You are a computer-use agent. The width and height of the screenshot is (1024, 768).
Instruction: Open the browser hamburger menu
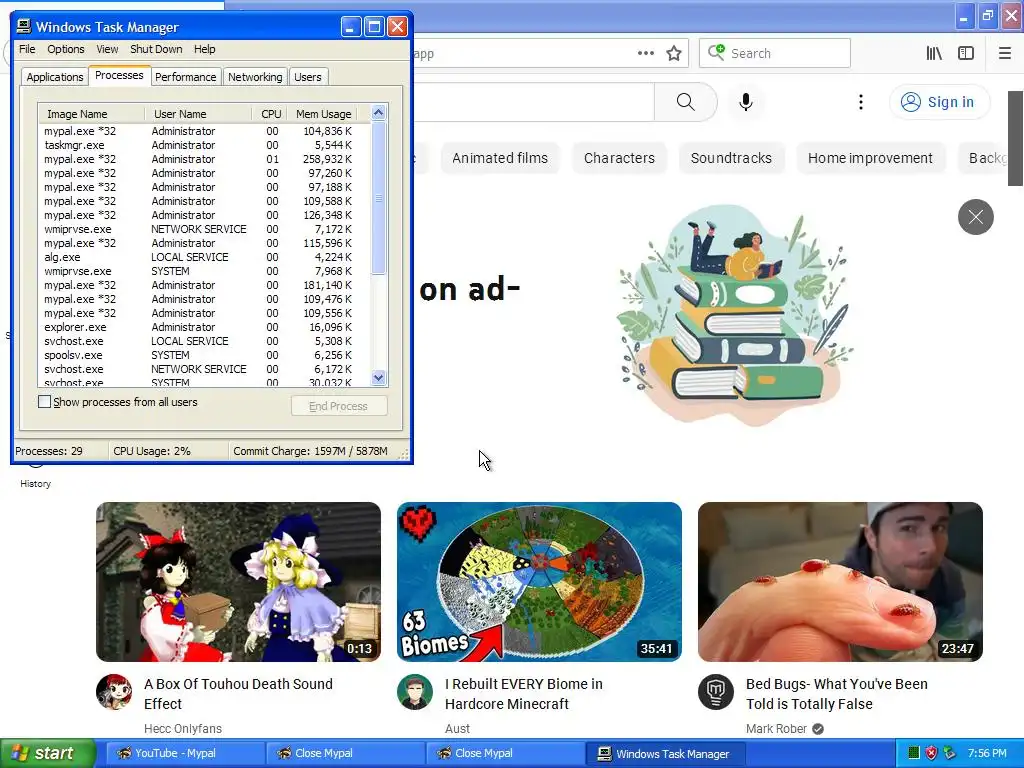pyautogui.click(x=1005, y=54)
